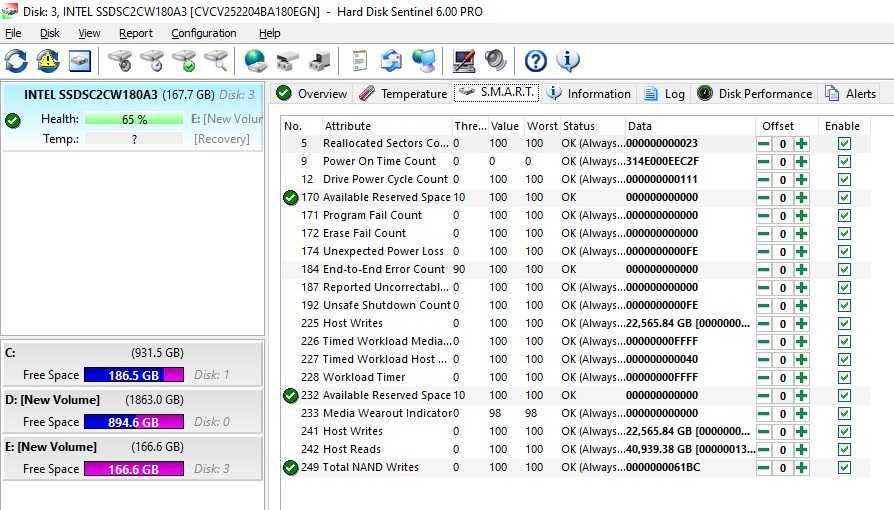894x510 pixels.
Task: Increase offset for Reallocated Sectors Count
Action: tap(802, 144)
